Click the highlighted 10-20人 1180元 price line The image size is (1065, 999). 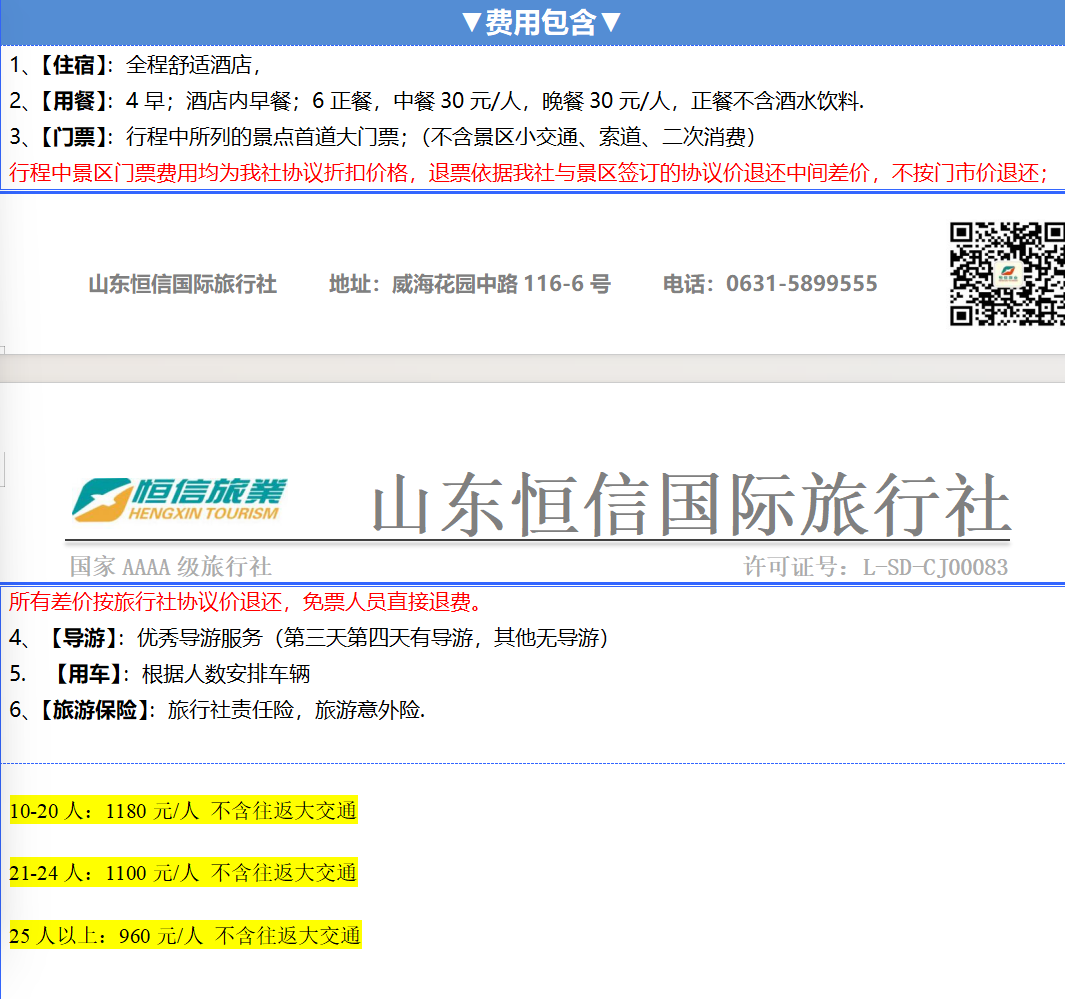point(183,811)
